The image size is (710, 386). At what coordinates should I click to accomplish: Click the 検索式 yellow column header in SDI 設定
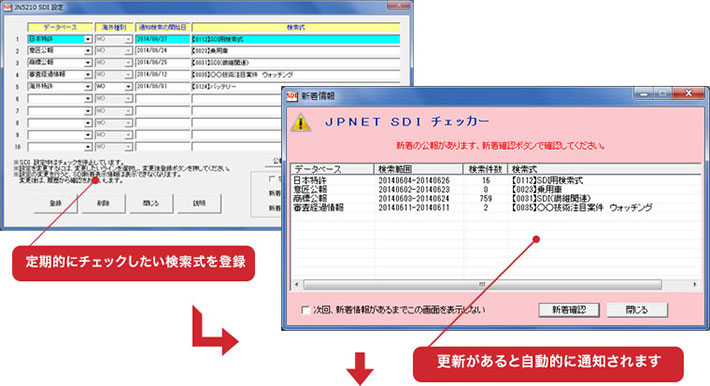click(x=296, y=27)
